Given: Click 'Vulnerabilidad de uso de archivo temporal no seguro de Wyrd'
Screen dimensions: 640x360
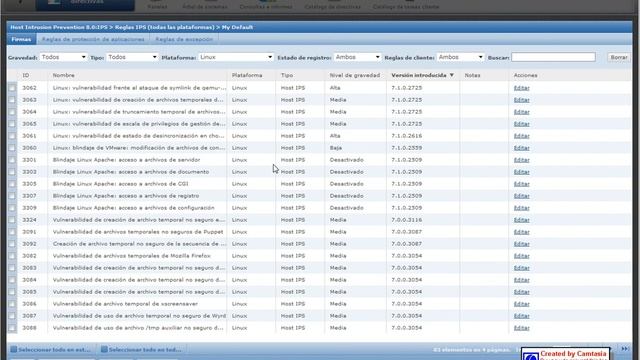Looking at the screenshot, I should [139, 316].
